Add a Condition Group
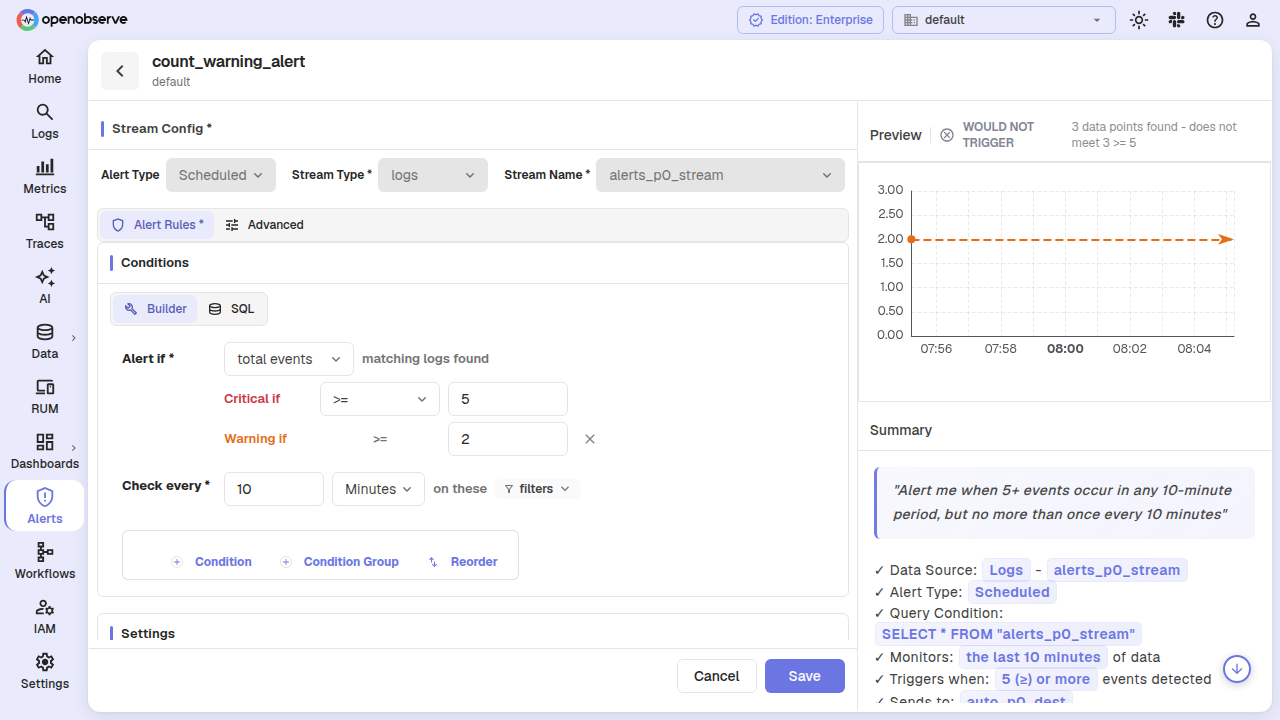 [339, 562]
